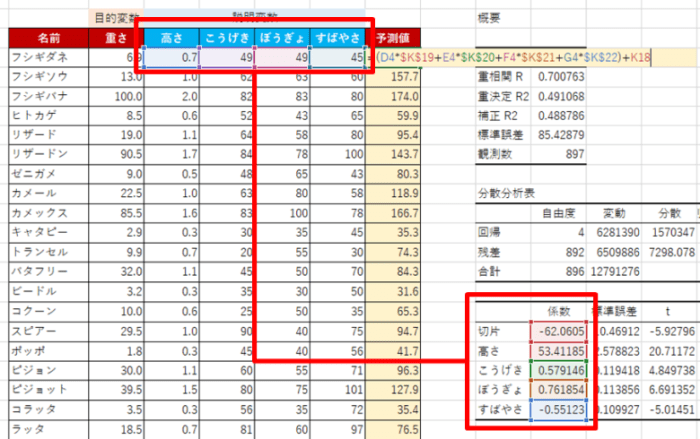Select the 名前 header cell
700x439 pixels.
click(49, 38)
